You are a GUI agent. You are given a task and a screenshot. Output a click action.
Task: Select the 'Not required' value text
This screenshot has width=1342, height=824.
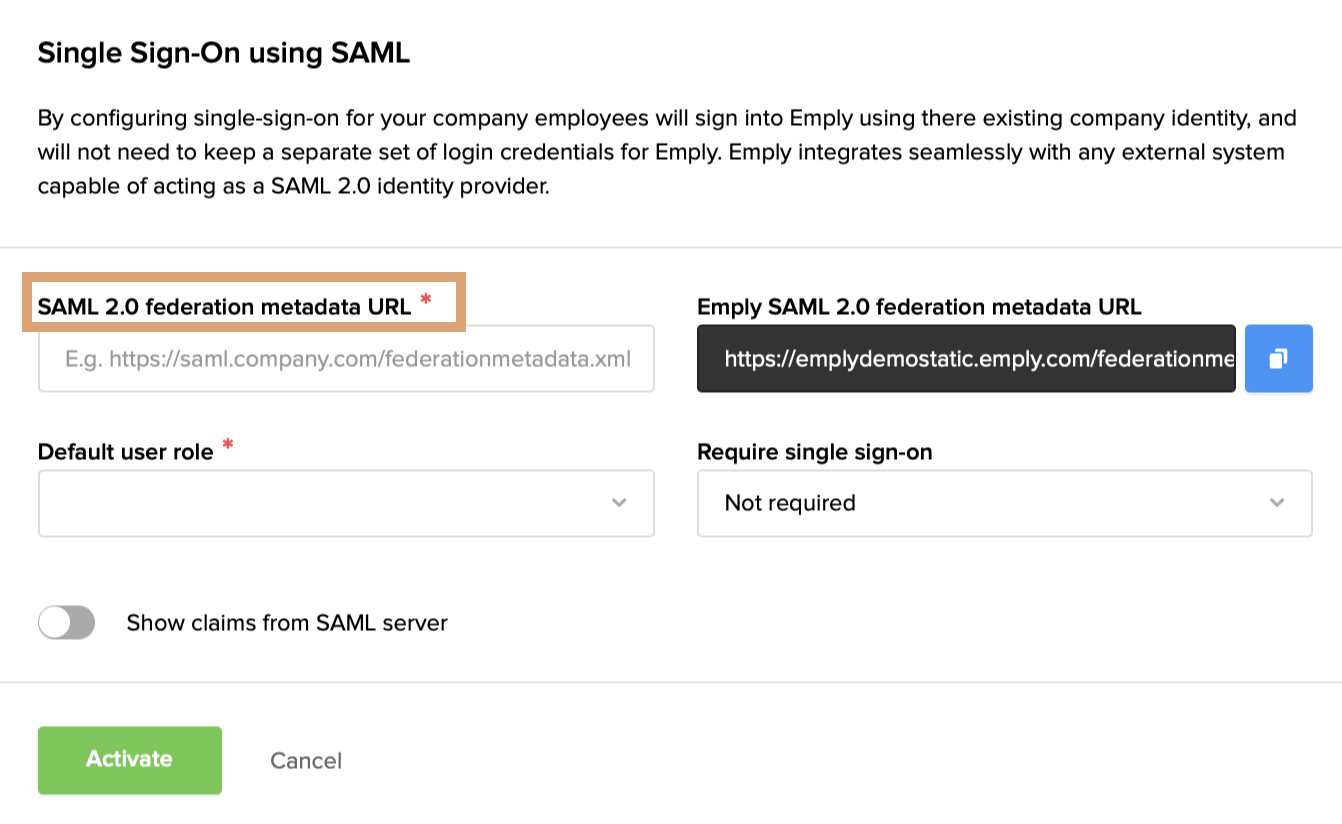click(790, 503)
